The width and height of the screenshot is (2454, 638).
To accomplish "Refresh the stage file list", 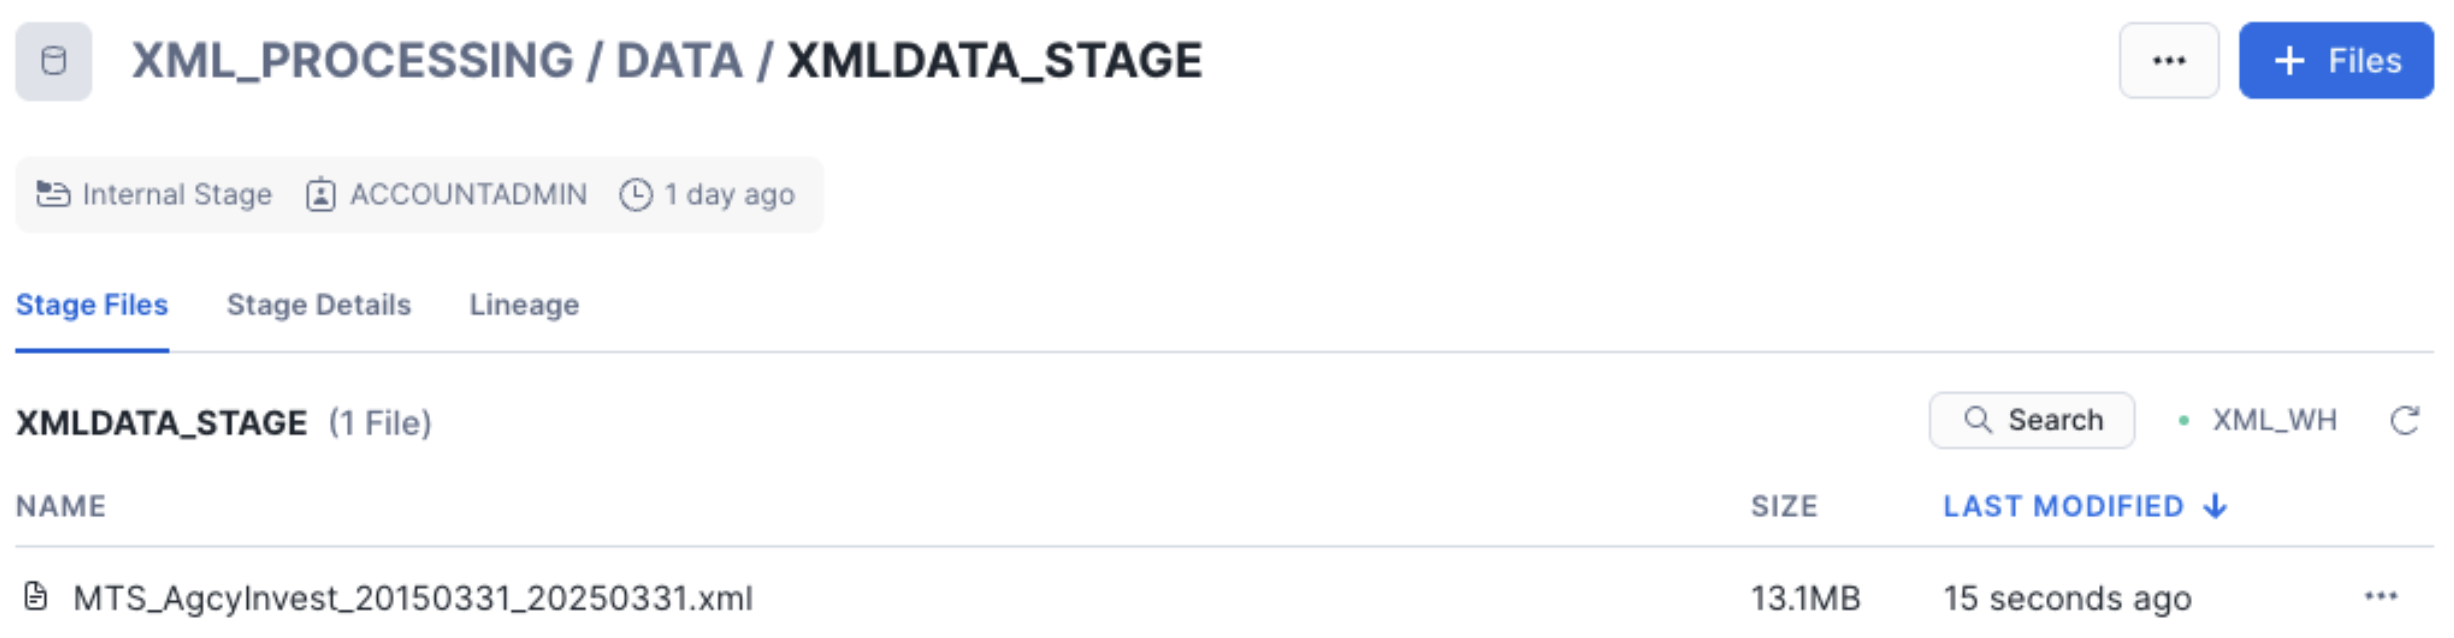I will 2405,421.
